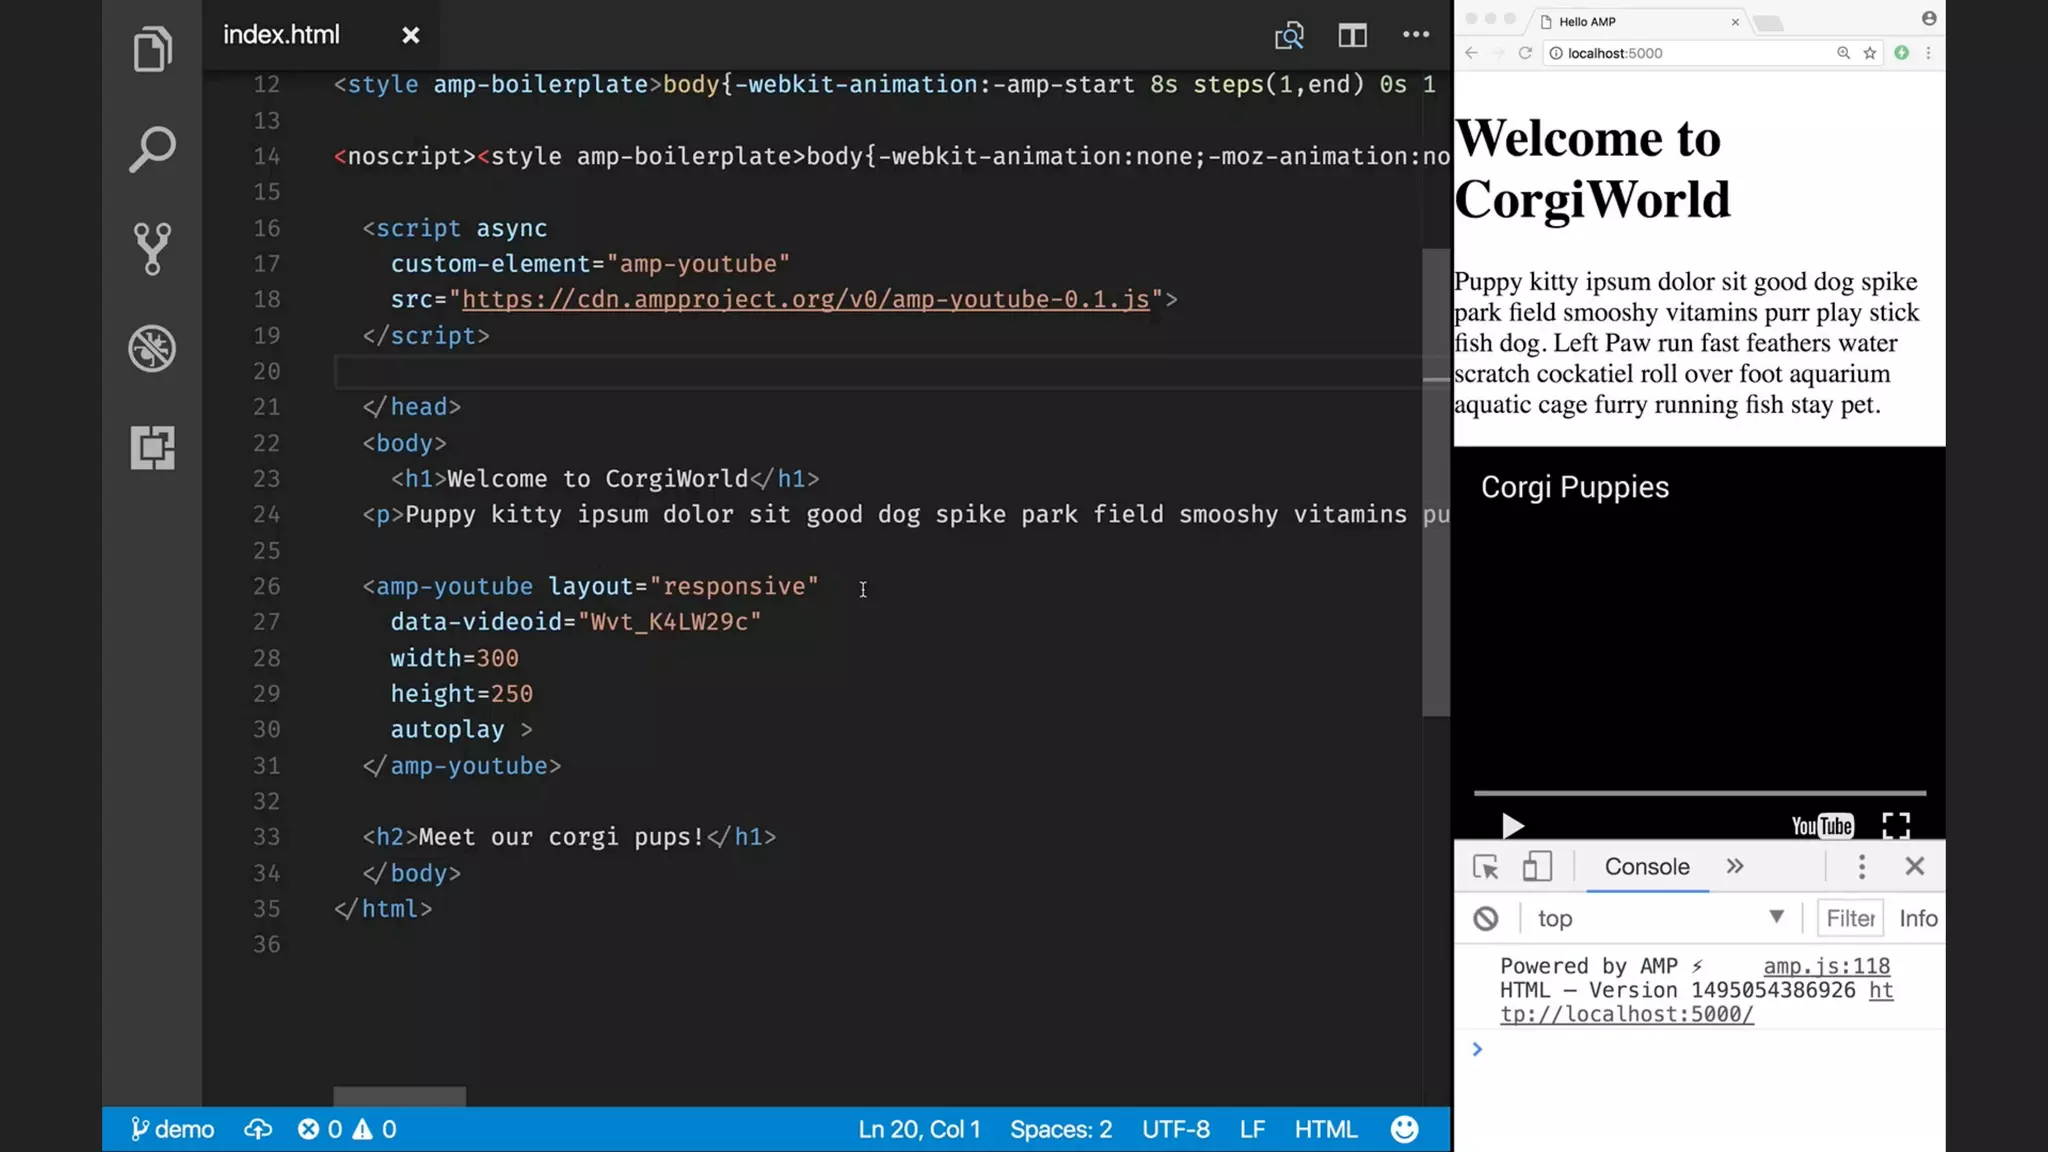Image resolution: width=2048 pixels, height=1152 pixels.
Task: Toggle inspect element picker in DevTools
Action: [x=1485, y=866]
